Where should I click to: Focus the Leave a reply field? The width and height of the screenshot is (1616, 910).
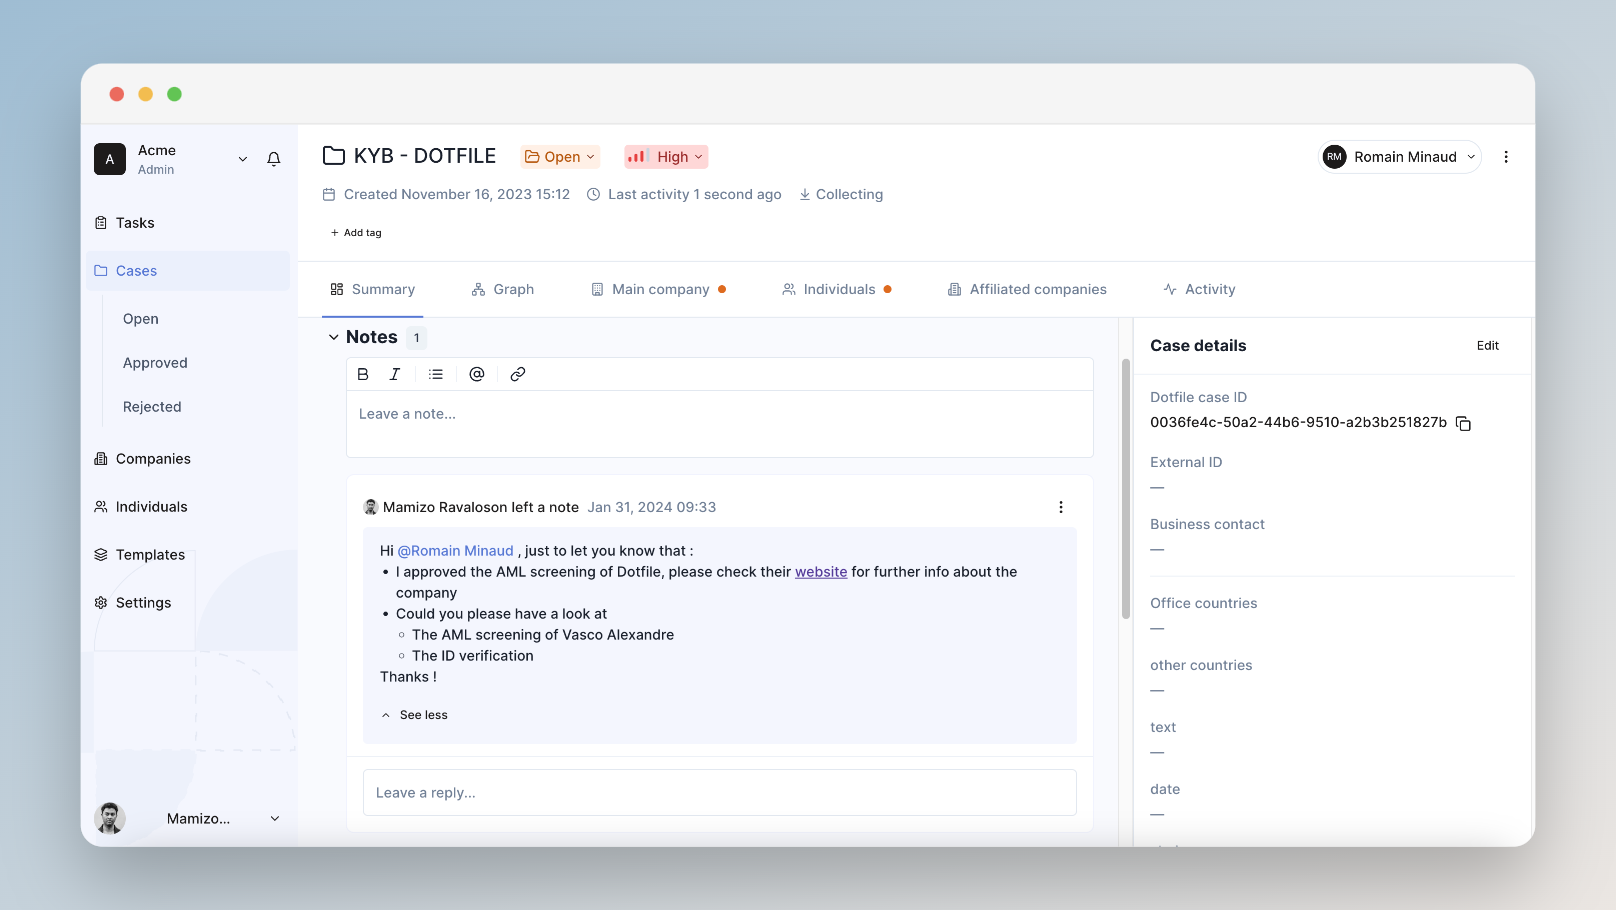click(x=720, y=793)
